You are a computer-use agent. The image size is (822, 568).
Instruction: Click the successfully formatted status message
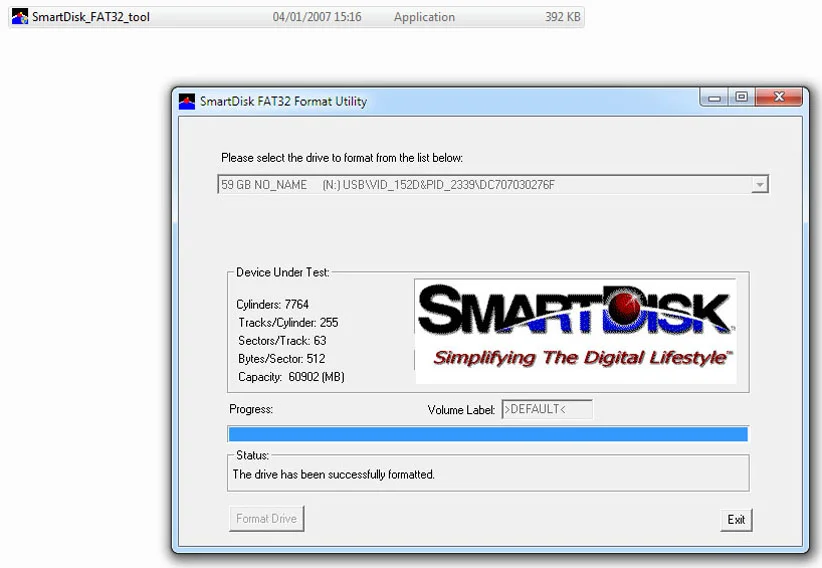coord(333,474)
